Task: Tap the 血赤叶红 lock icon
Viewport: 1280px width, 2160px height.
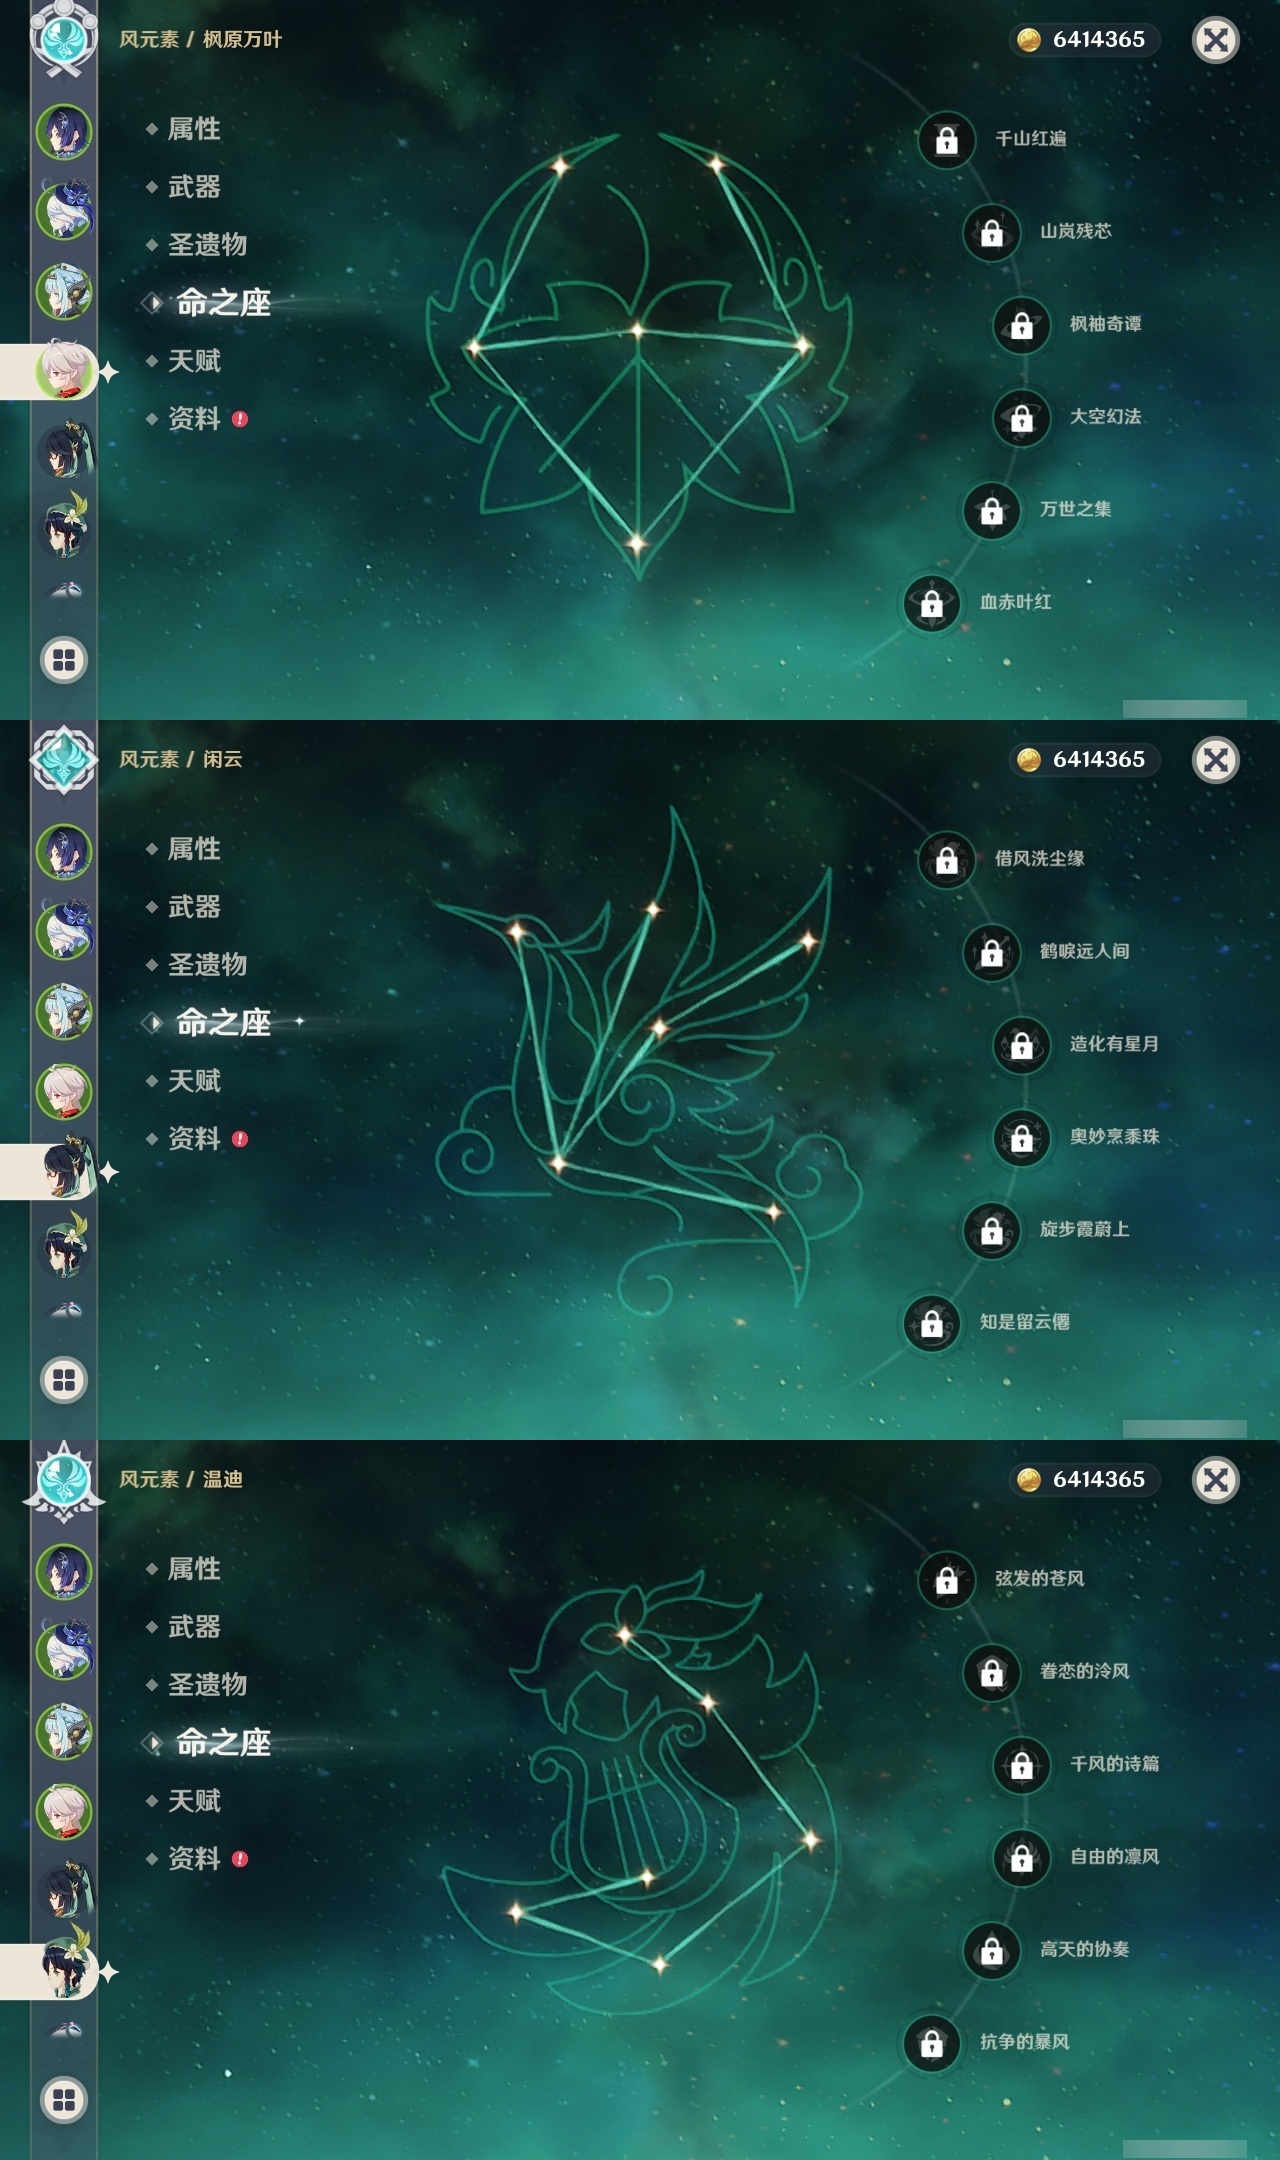Action: click(x=931, y=603)
